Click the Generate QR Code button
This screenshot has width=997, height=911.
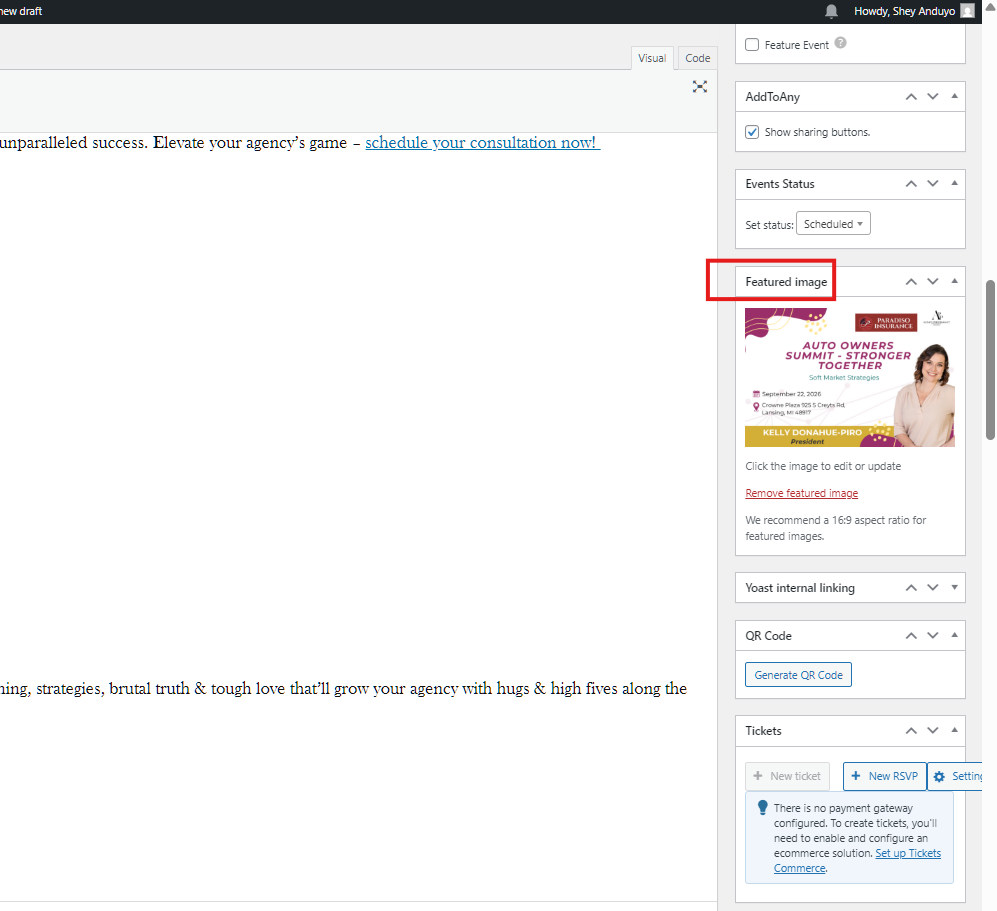click(798, 675)
